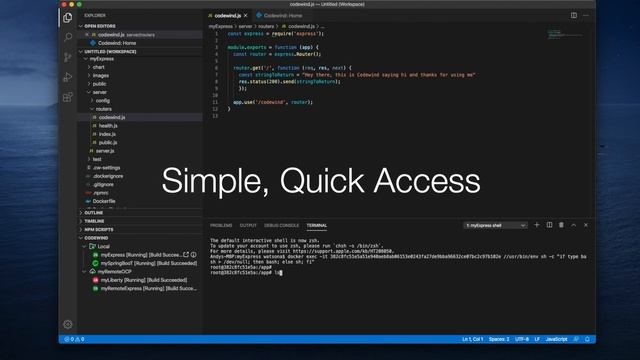This screenshot has width=640, height=360.
Task: Close the terminal panel
Action: click(586, 225)
